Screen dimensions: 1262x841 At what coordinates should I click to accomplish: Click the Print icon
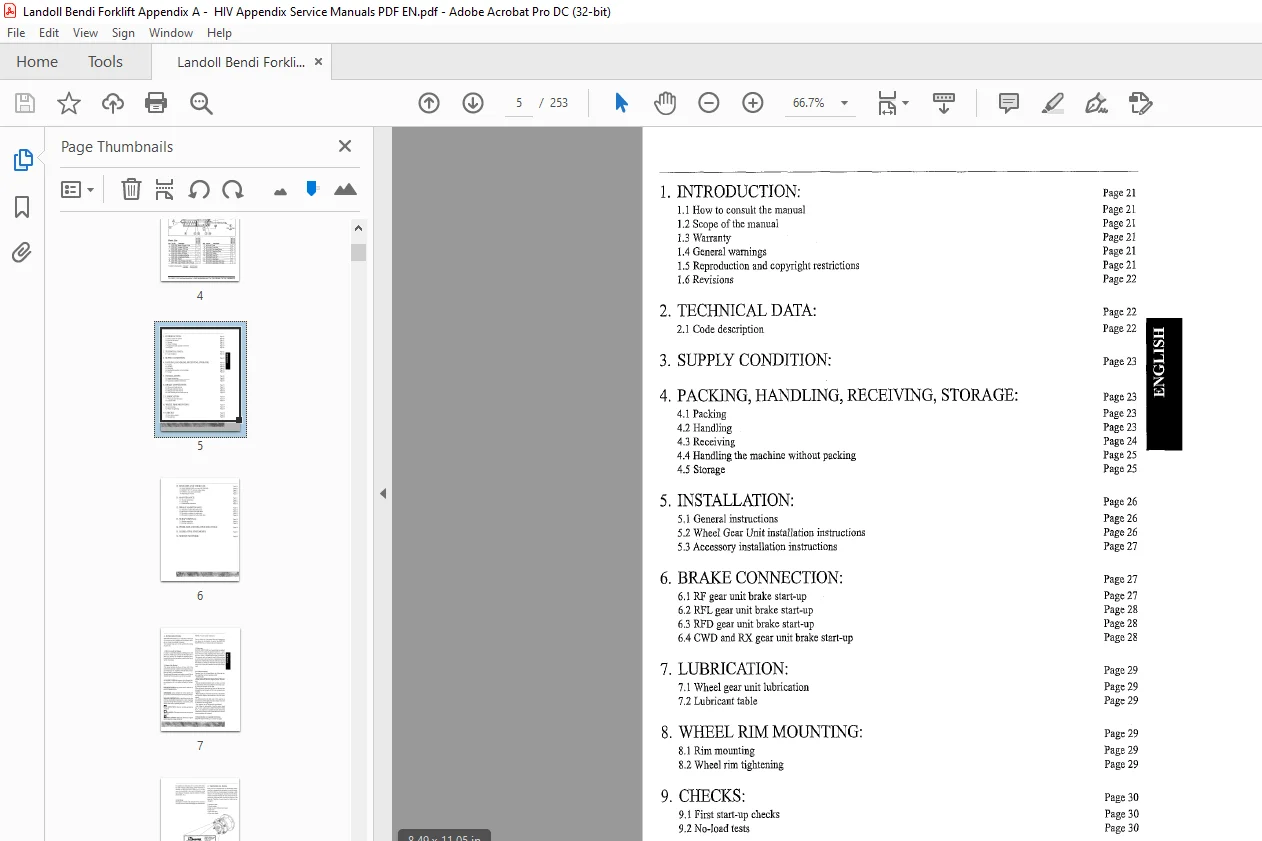tap(156, 103)
